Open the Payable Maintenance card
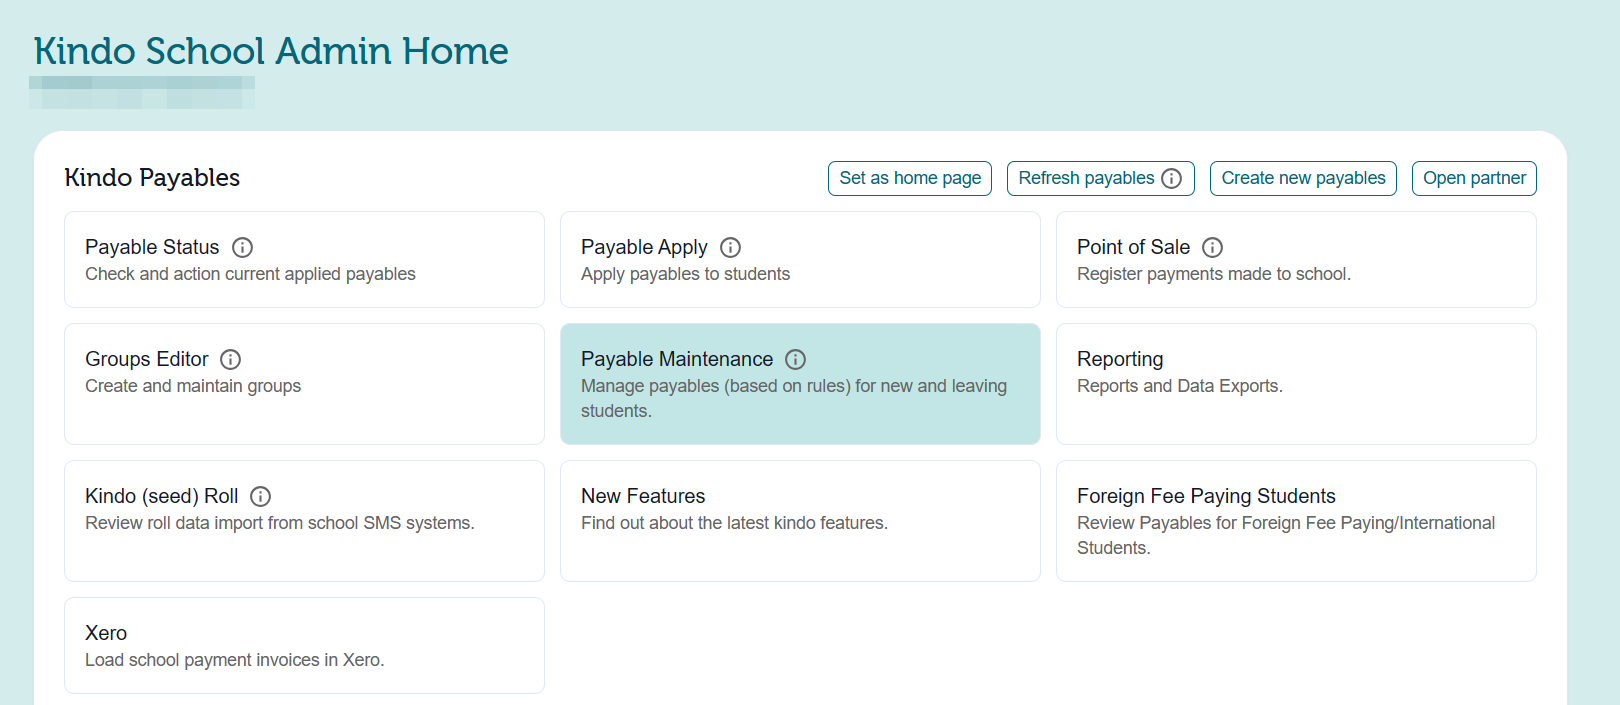This screenshot has width=1620, height=705. point(800,384)
